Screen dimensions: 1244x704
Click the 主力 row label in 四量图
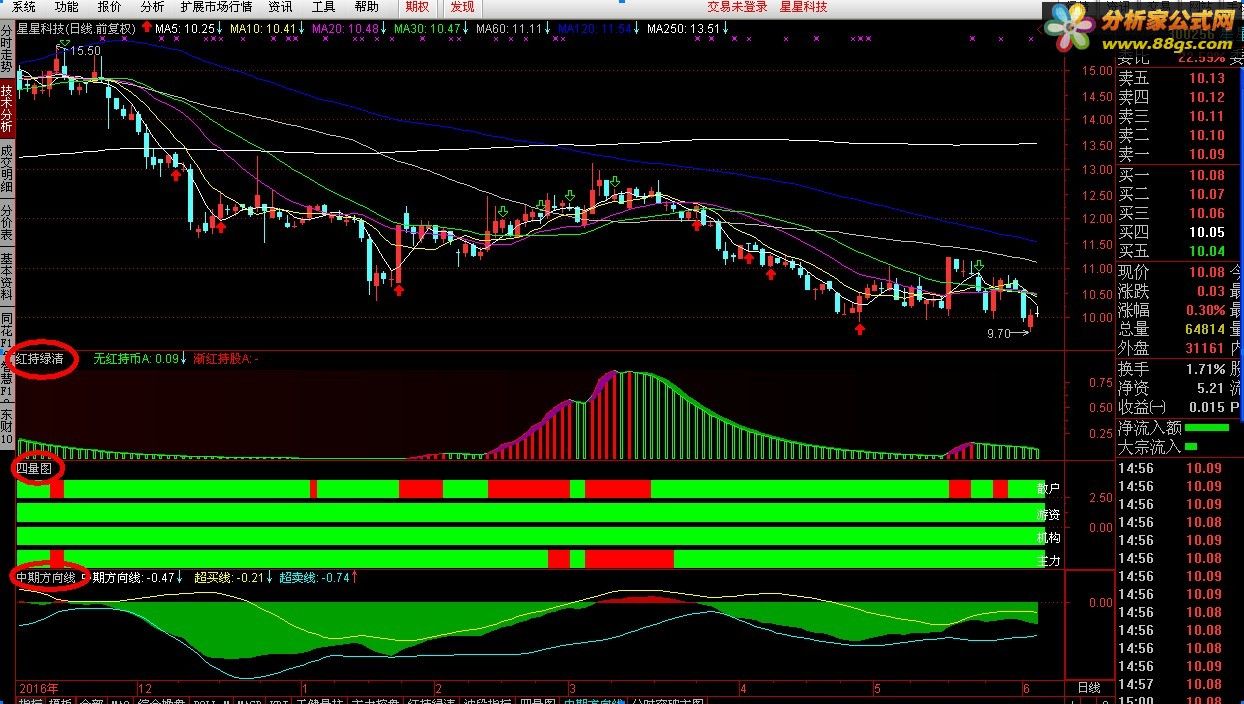coord(1048,561)
